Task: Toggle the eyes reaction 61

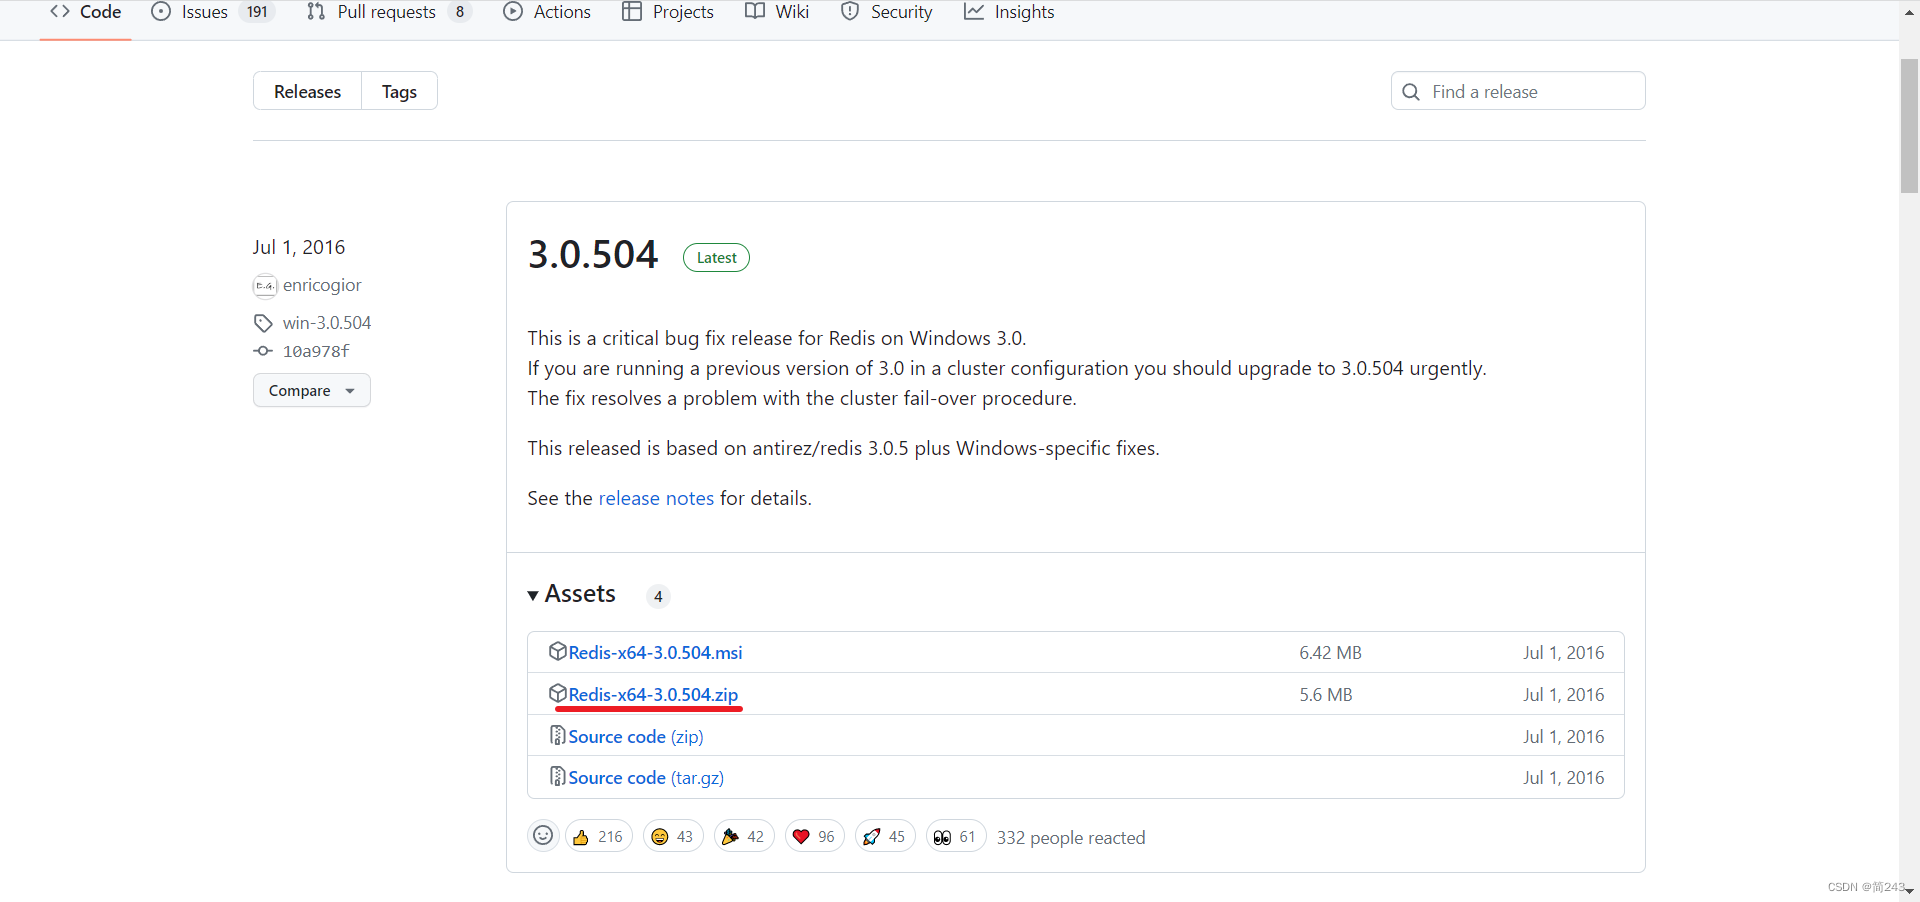Action: click(x=956, y=836)
